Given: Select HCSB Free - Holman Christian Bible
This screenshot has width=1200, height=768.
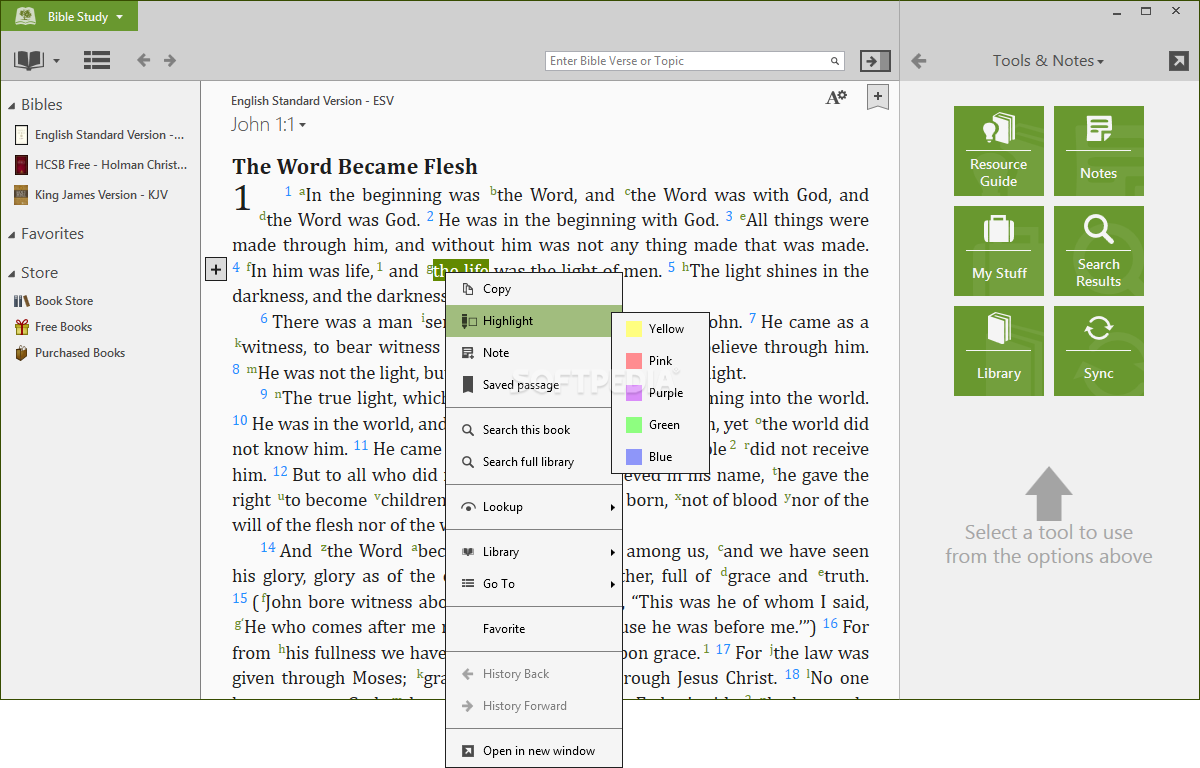Looking at the screenshot, I should [x=100, y=164].
